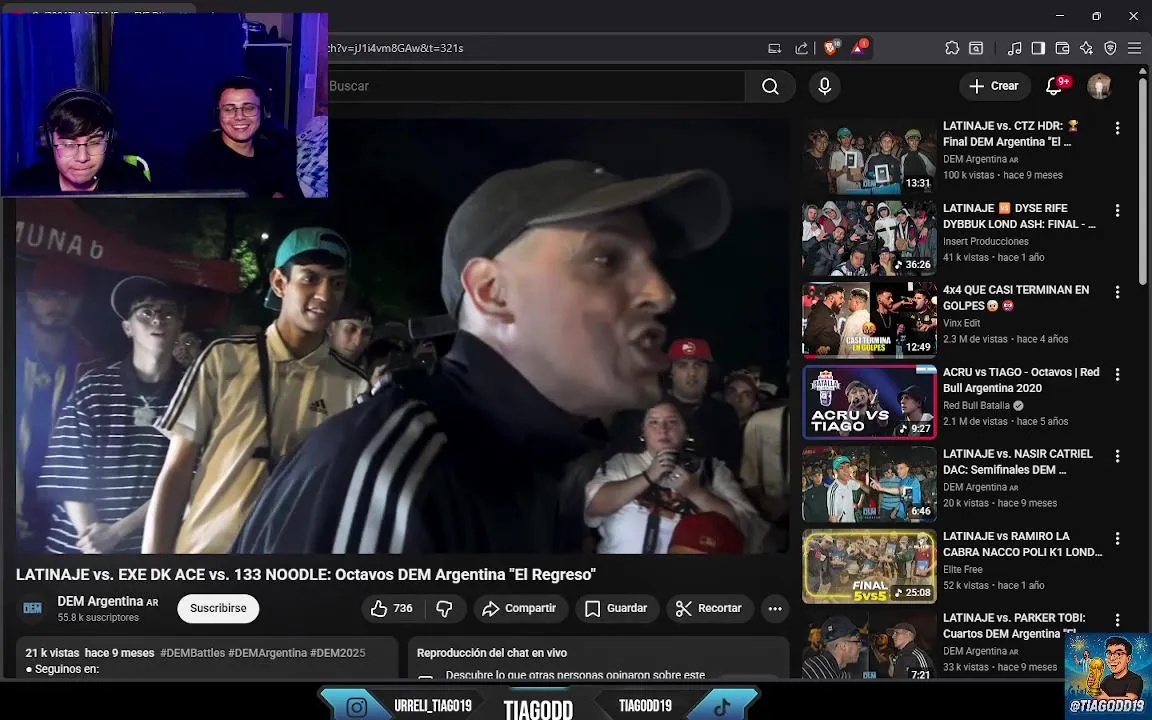
Task: Open the Brave Rewards triangle icon
Action: pos(859,48)
